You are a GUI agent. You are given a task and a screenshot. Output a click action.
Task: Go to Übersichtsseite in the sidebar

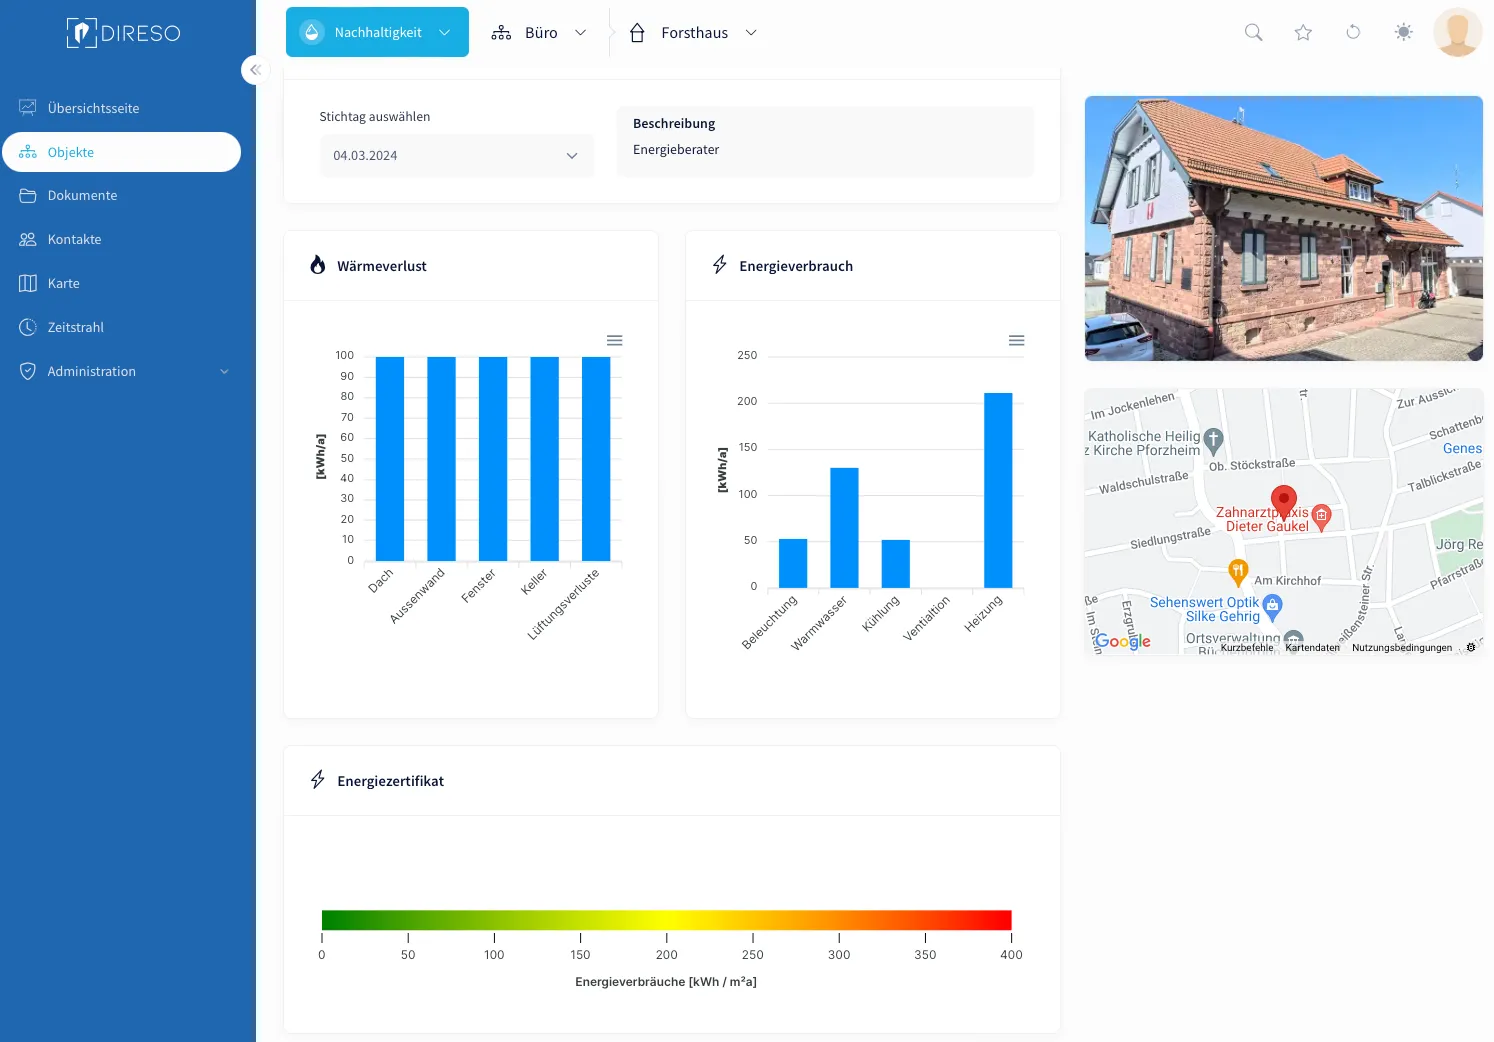121,108
